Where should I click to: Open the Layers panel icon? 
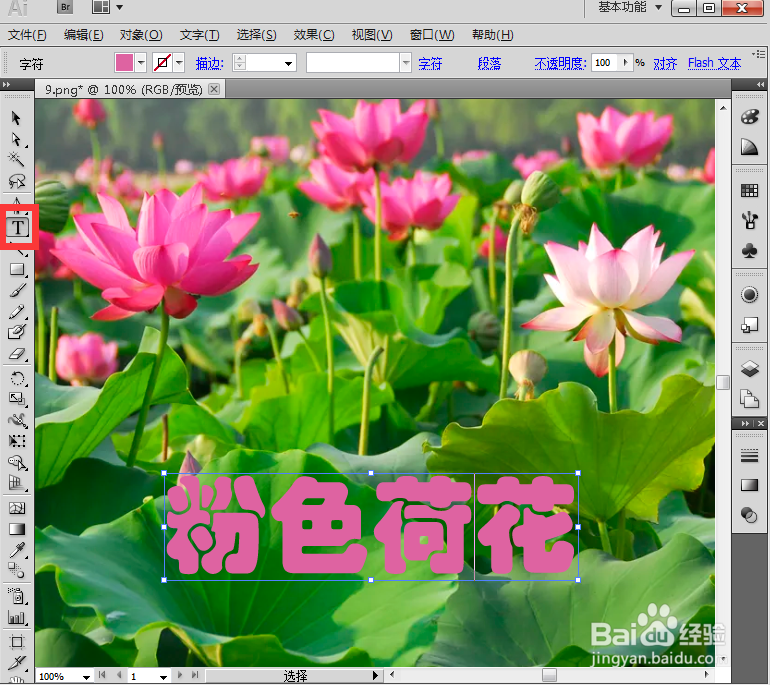pos(749,368)
